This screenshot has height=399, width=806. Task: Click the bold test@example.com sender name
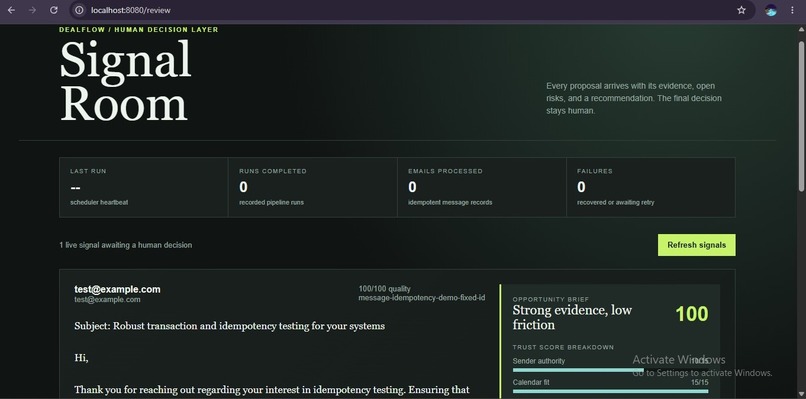117,289
